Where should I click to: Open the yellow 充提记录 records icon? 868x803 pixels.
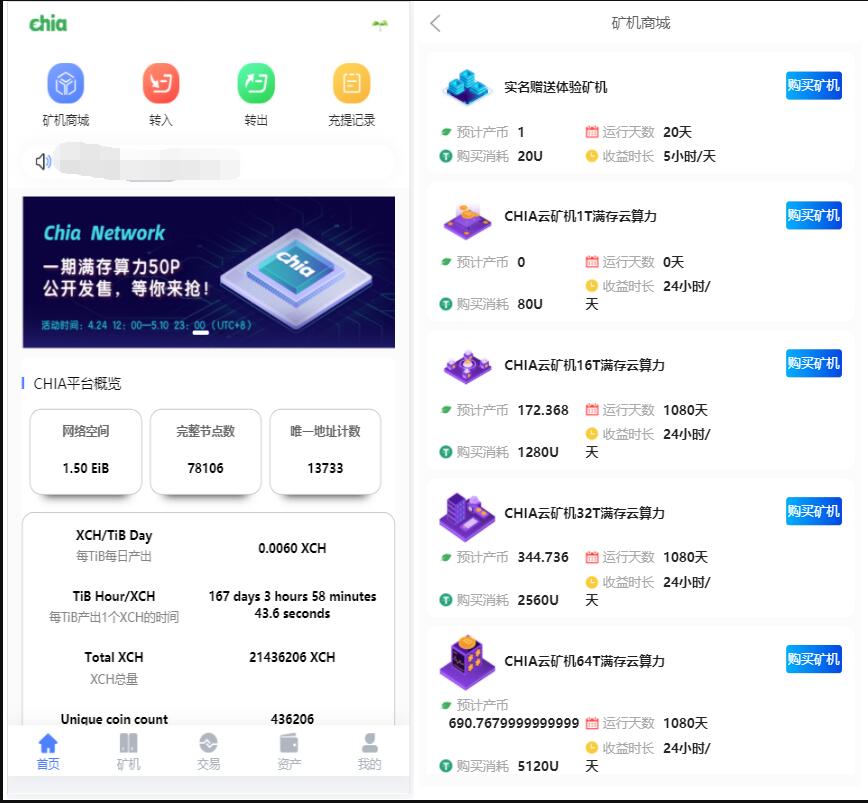[x=352, y=84]
